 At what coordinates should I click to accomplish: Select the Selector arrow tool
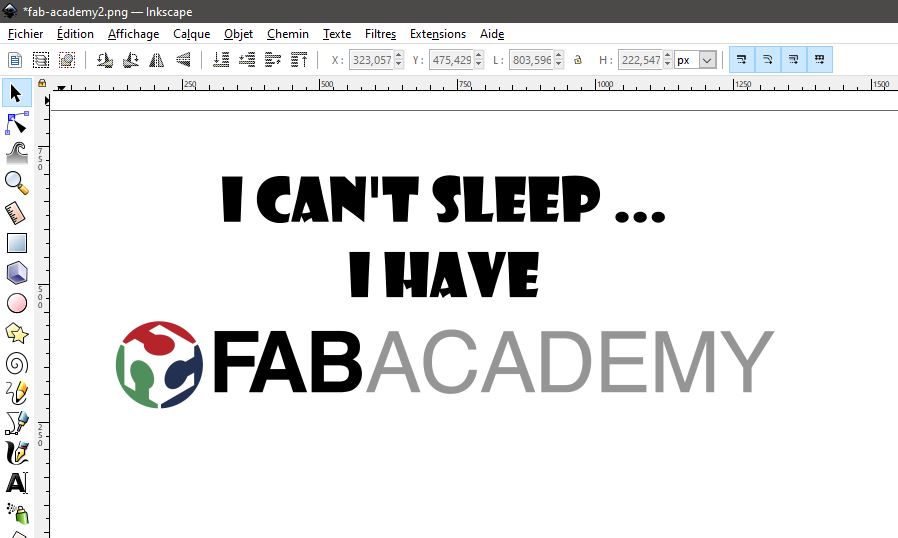point(17,93)
